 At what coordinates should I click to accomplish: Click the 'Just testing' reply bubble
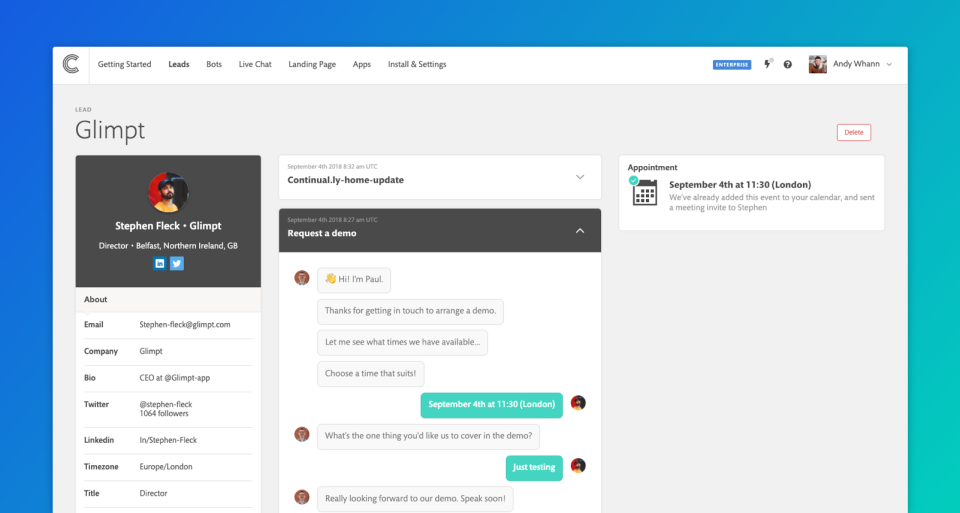tap(534, 467)
